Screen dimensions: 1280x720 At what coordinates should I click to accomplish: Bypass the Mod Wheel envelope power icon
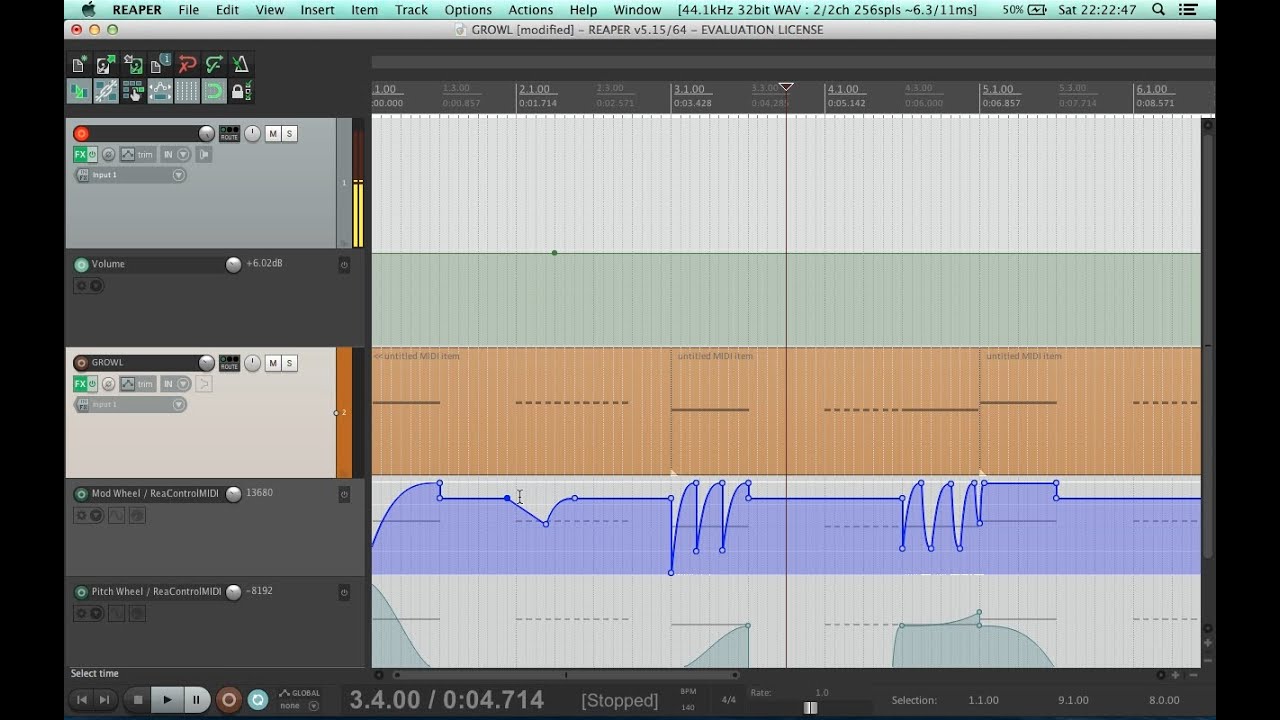344,494
